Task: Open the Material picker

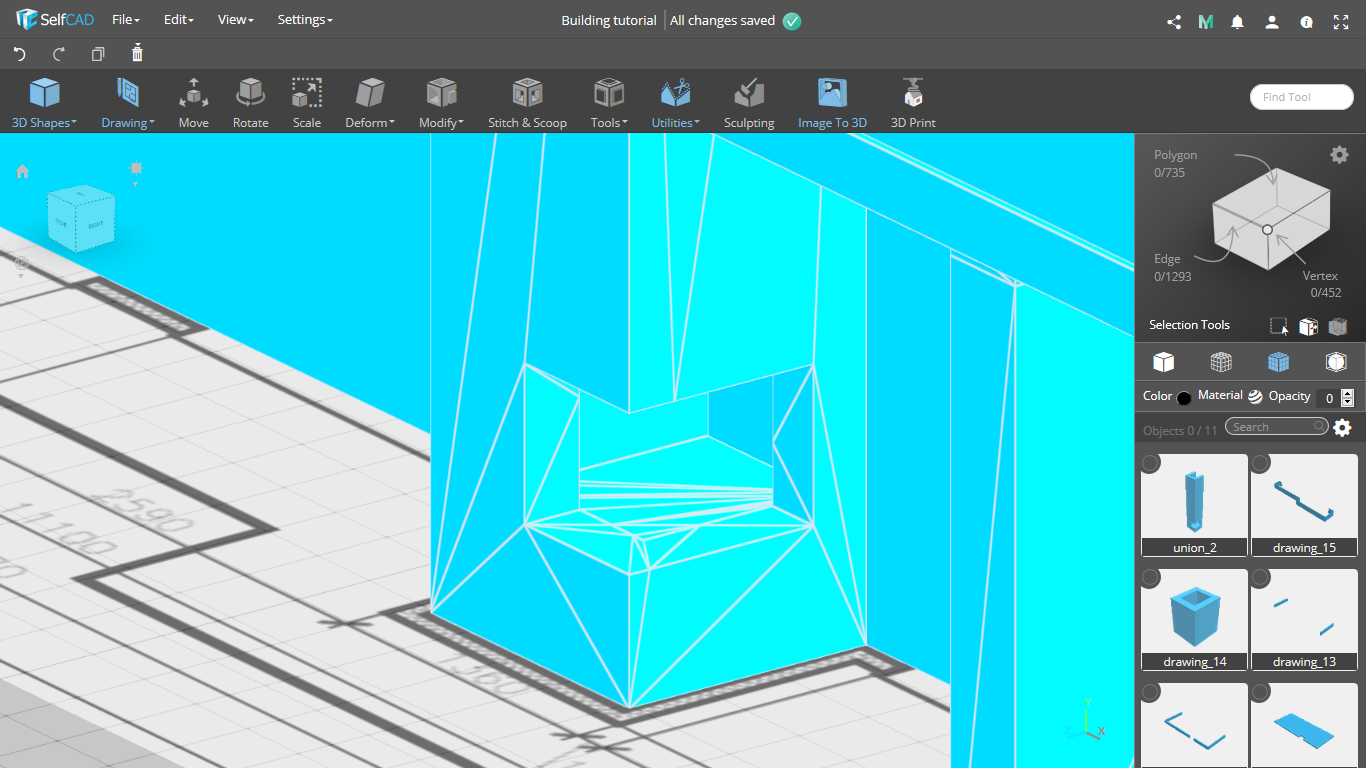Action: (1255, 396)
